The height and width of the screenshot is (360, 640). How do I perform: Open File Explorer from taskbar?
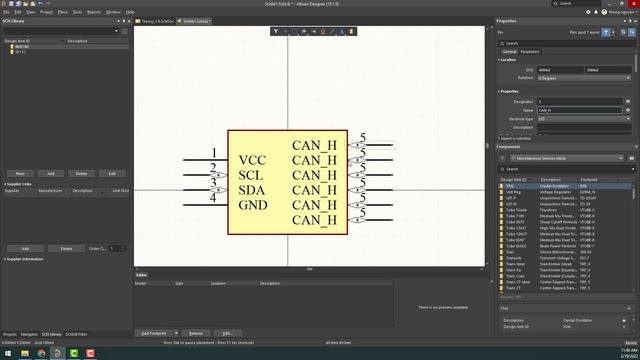tap(25, 353)
